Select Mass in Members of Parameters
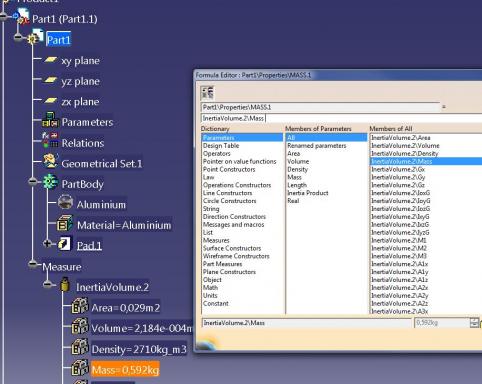482x384 pixels. pyautogui.click(x=294, y=177)
